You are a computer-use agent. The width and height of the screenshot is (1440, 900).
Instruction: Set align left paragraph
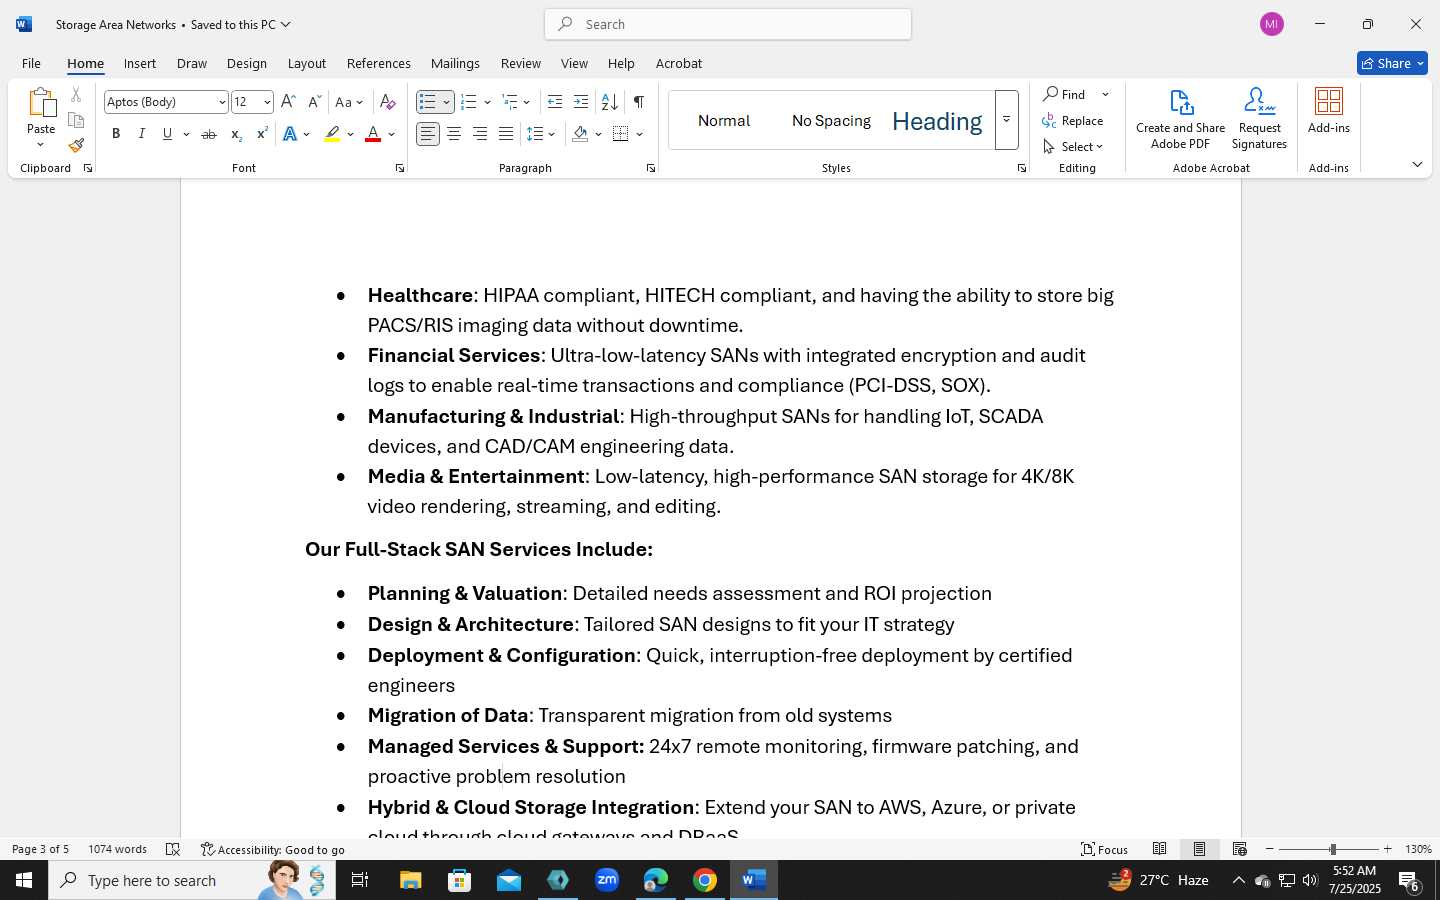click(x=428, y=134)
